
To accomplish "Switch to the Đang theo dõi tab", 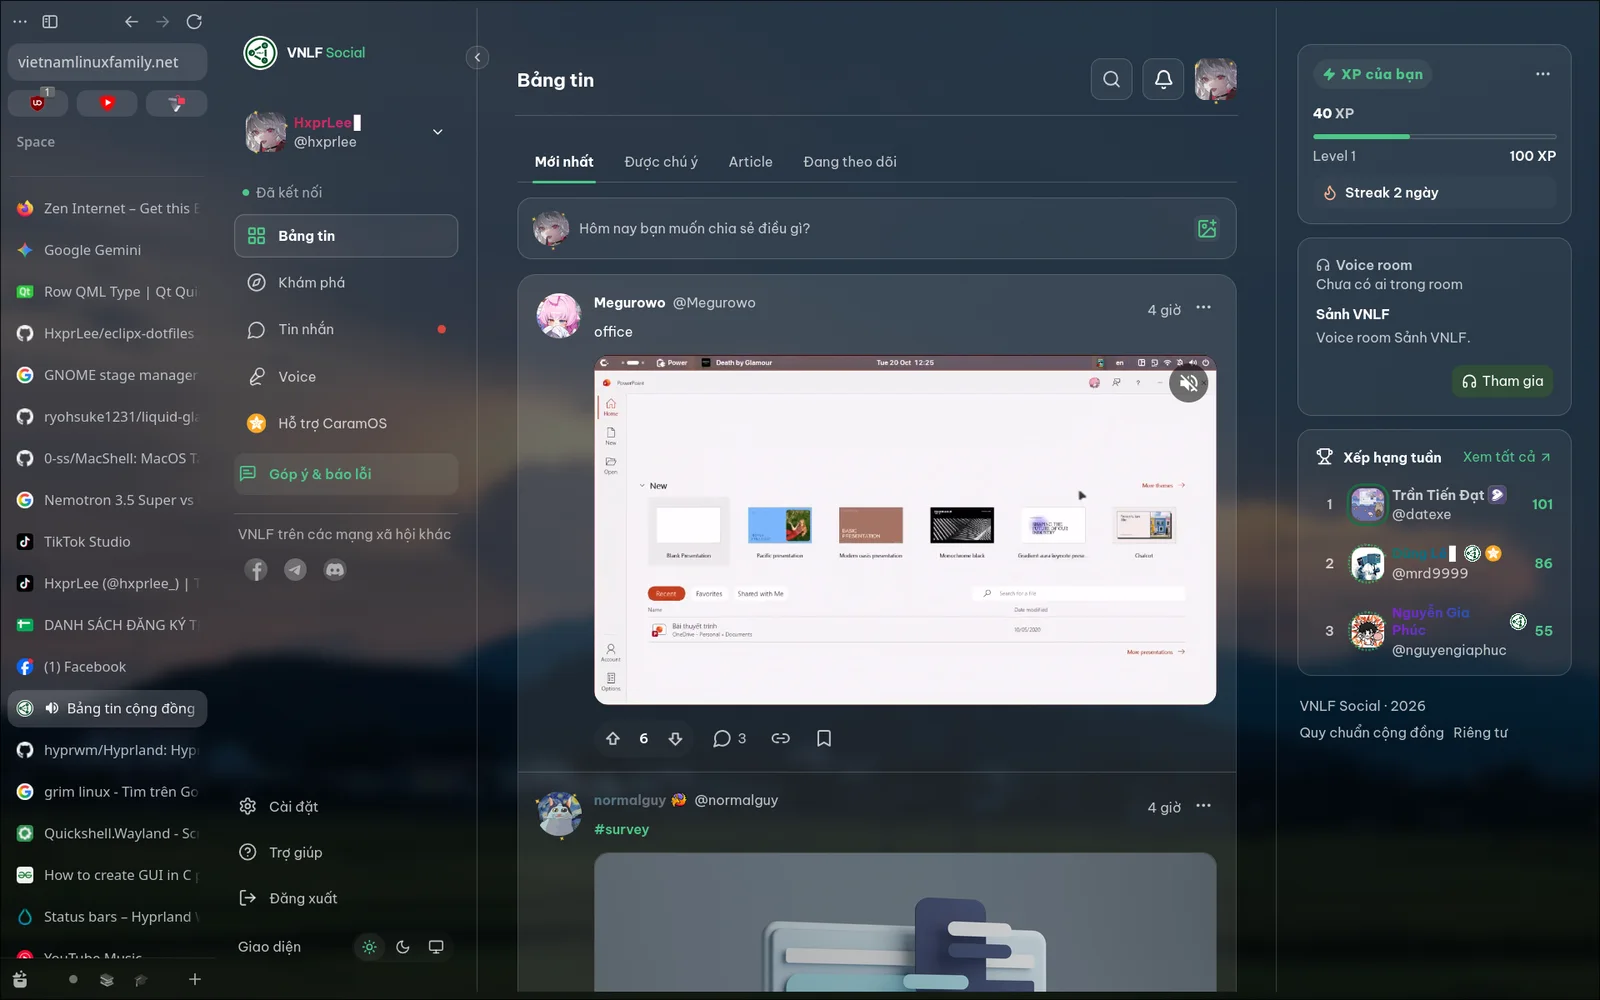I will (x=850, y=162).
